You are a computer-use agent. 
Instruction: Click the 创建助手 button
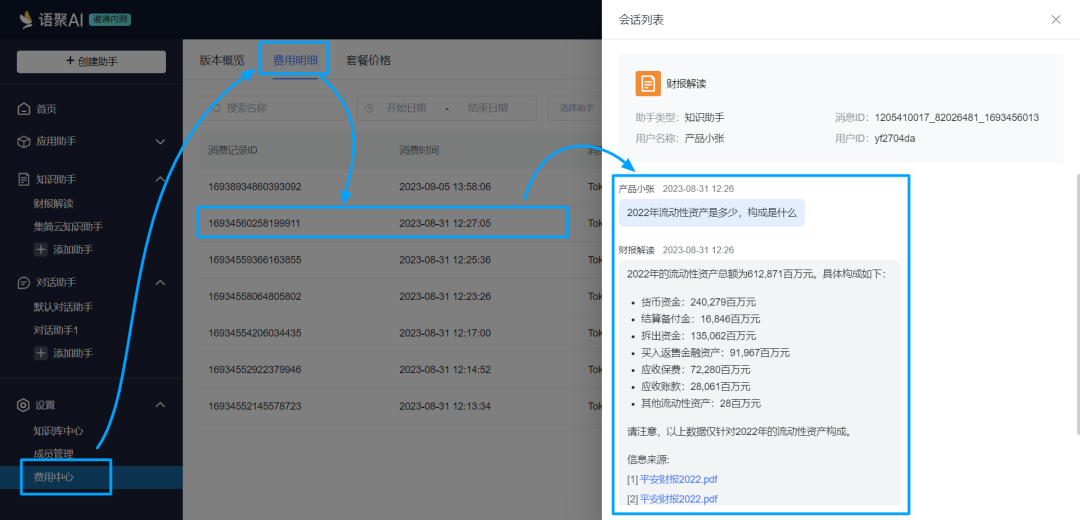tap(91, 61)
